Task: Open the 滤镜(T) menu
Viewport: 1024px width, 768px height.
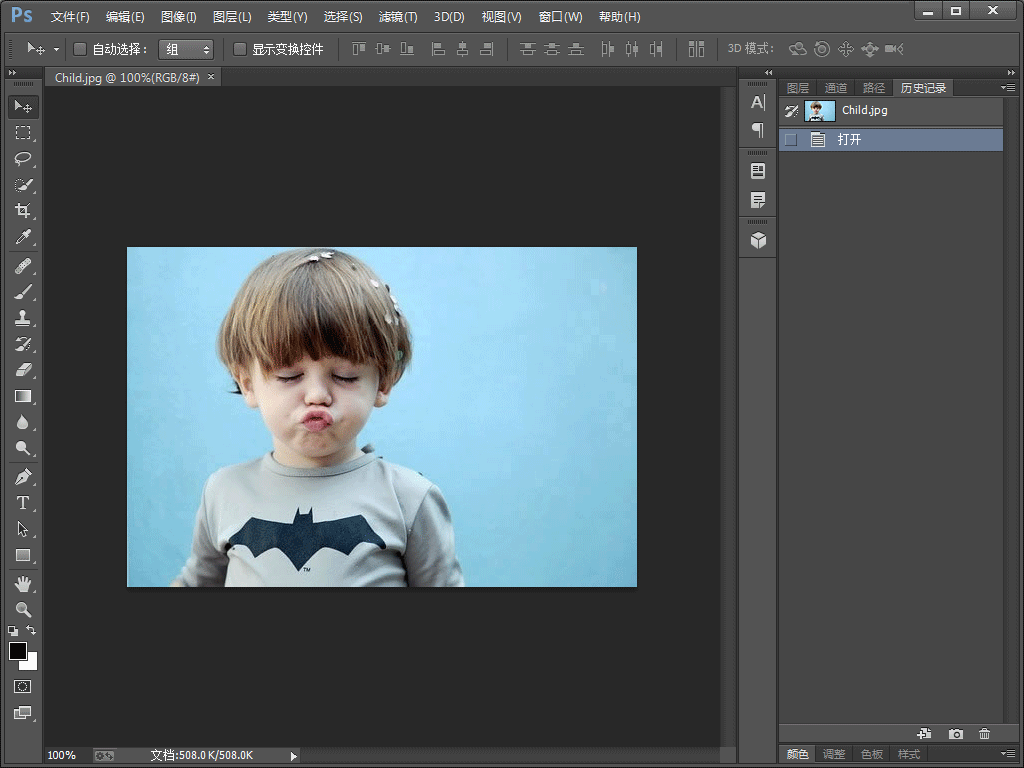Action: pos(398,17)
